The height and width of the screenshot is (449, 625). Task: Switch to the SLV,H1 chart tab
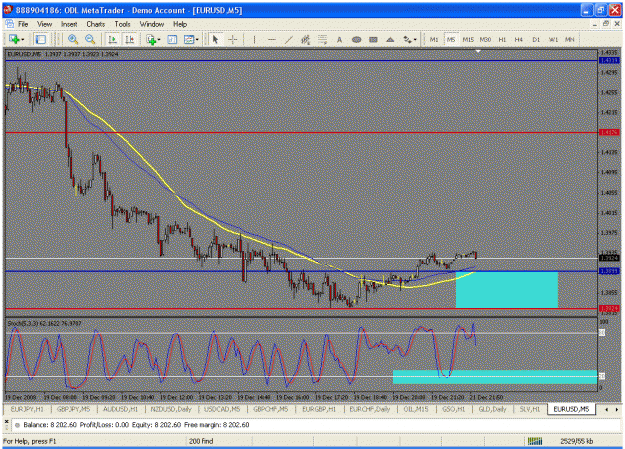(530, 409)
